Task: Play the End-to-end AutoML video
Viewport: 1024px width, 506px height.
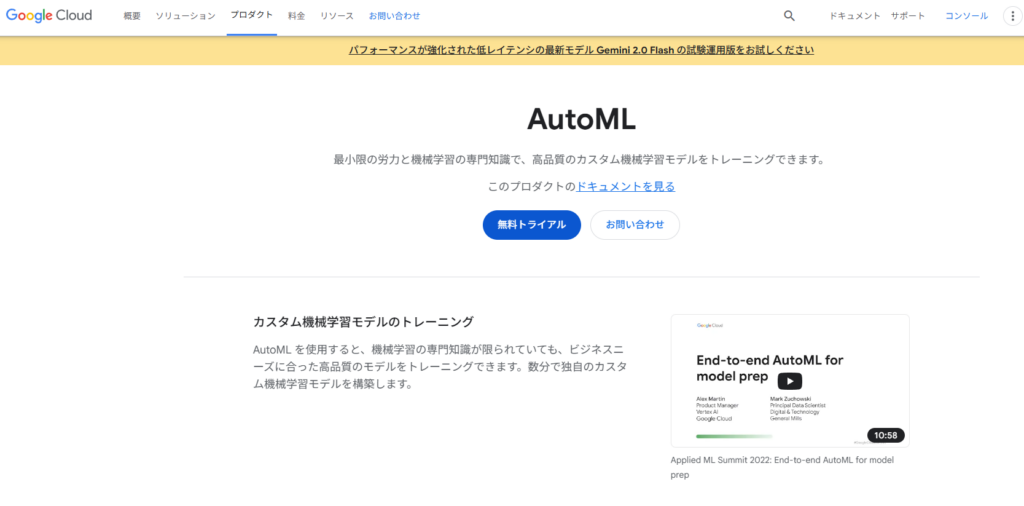Action: [x=789, y=381]
